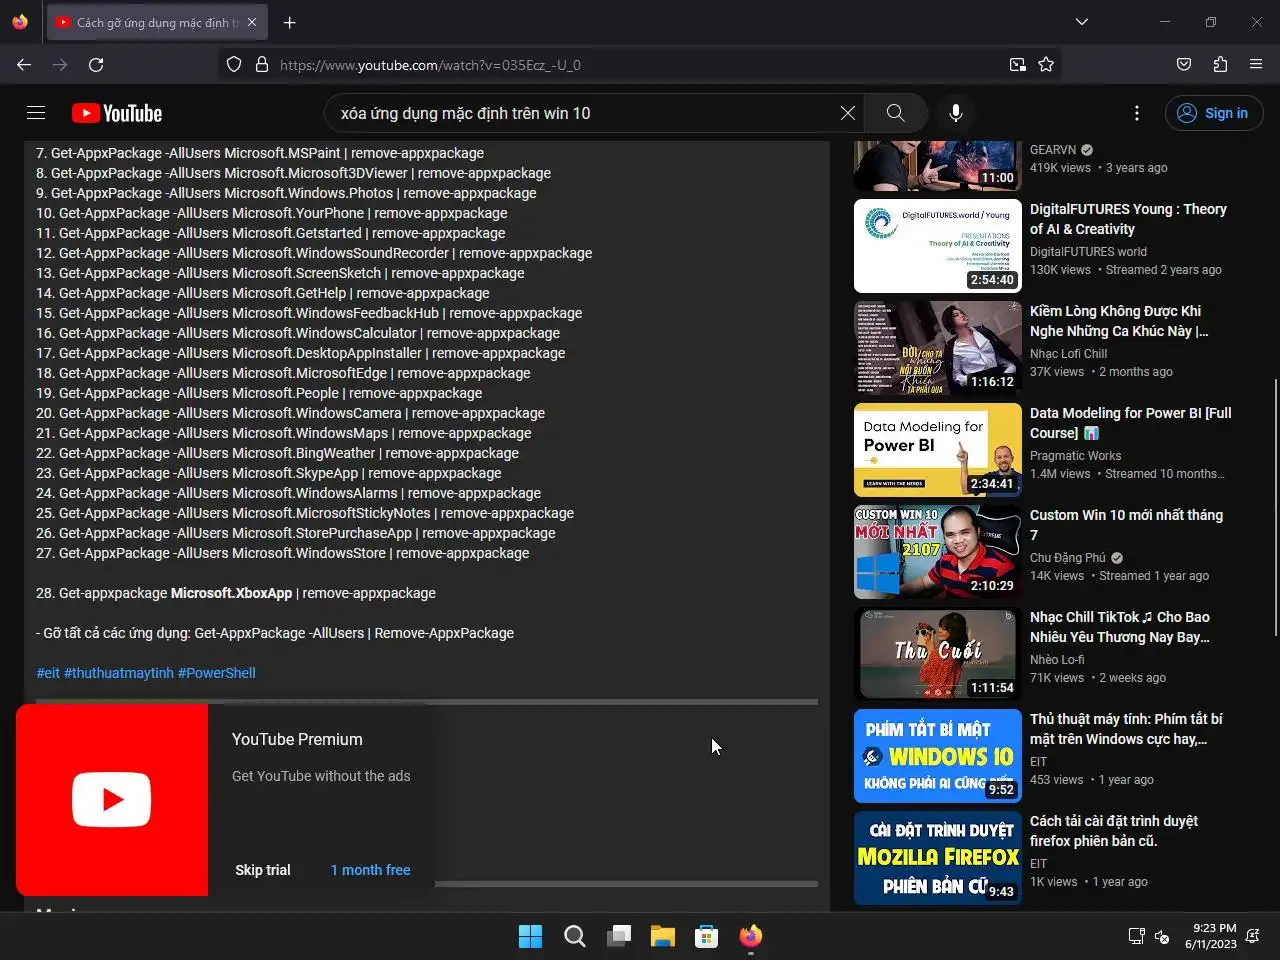Viewport: 1280px width, 960px height.
Task: Open the #eit hashtag link
Action: coord(48,673)
